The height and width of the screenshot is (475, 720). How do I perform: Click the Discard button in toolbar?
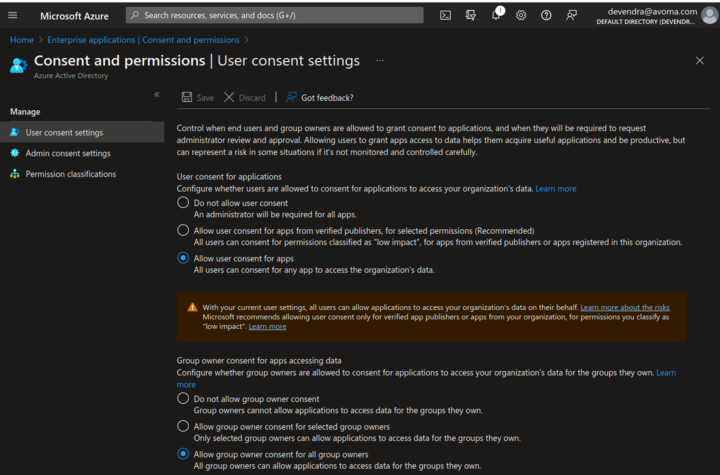(x=245, y=97)
